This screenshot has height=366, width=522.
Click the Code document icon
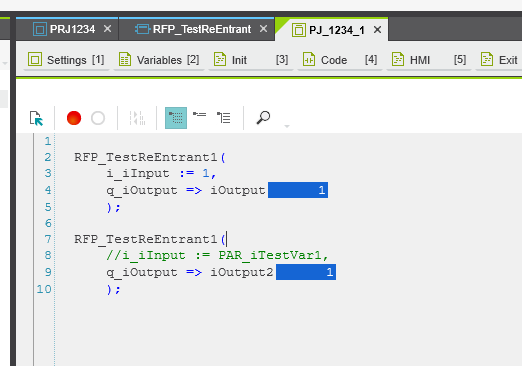[309, 59]
